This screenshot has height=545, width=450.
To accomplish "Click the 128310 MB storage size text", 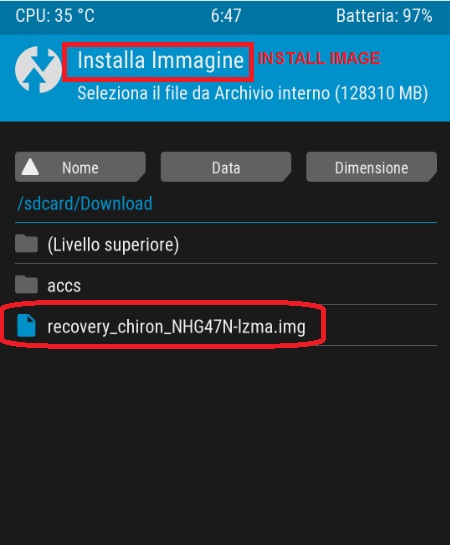I will pyautogui.click(x=381, y=93).
